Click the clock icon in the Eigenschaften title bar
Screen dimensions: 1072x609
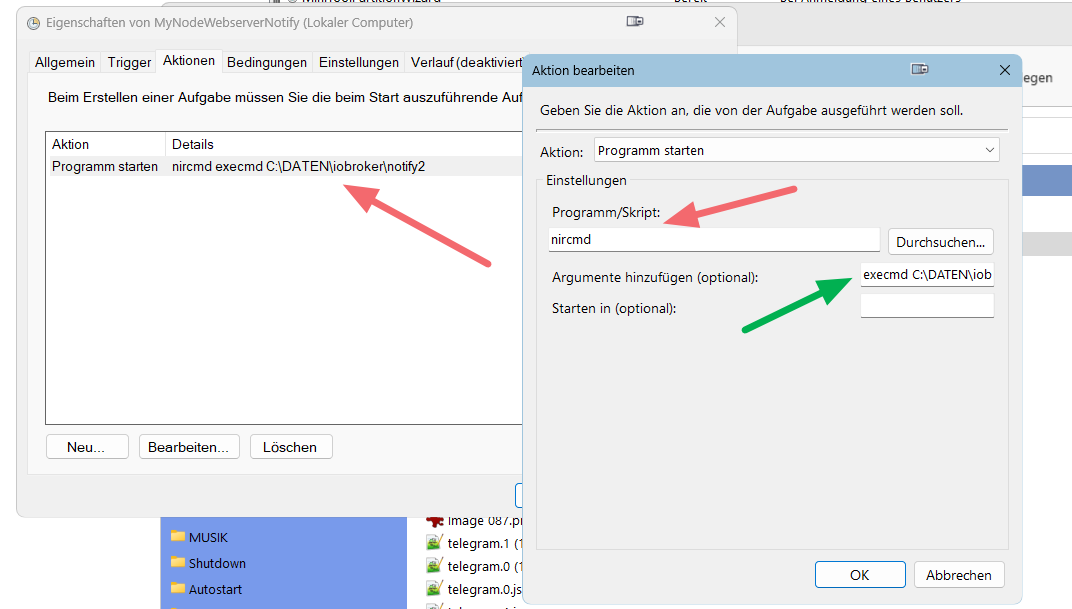(x=33, y=23)
